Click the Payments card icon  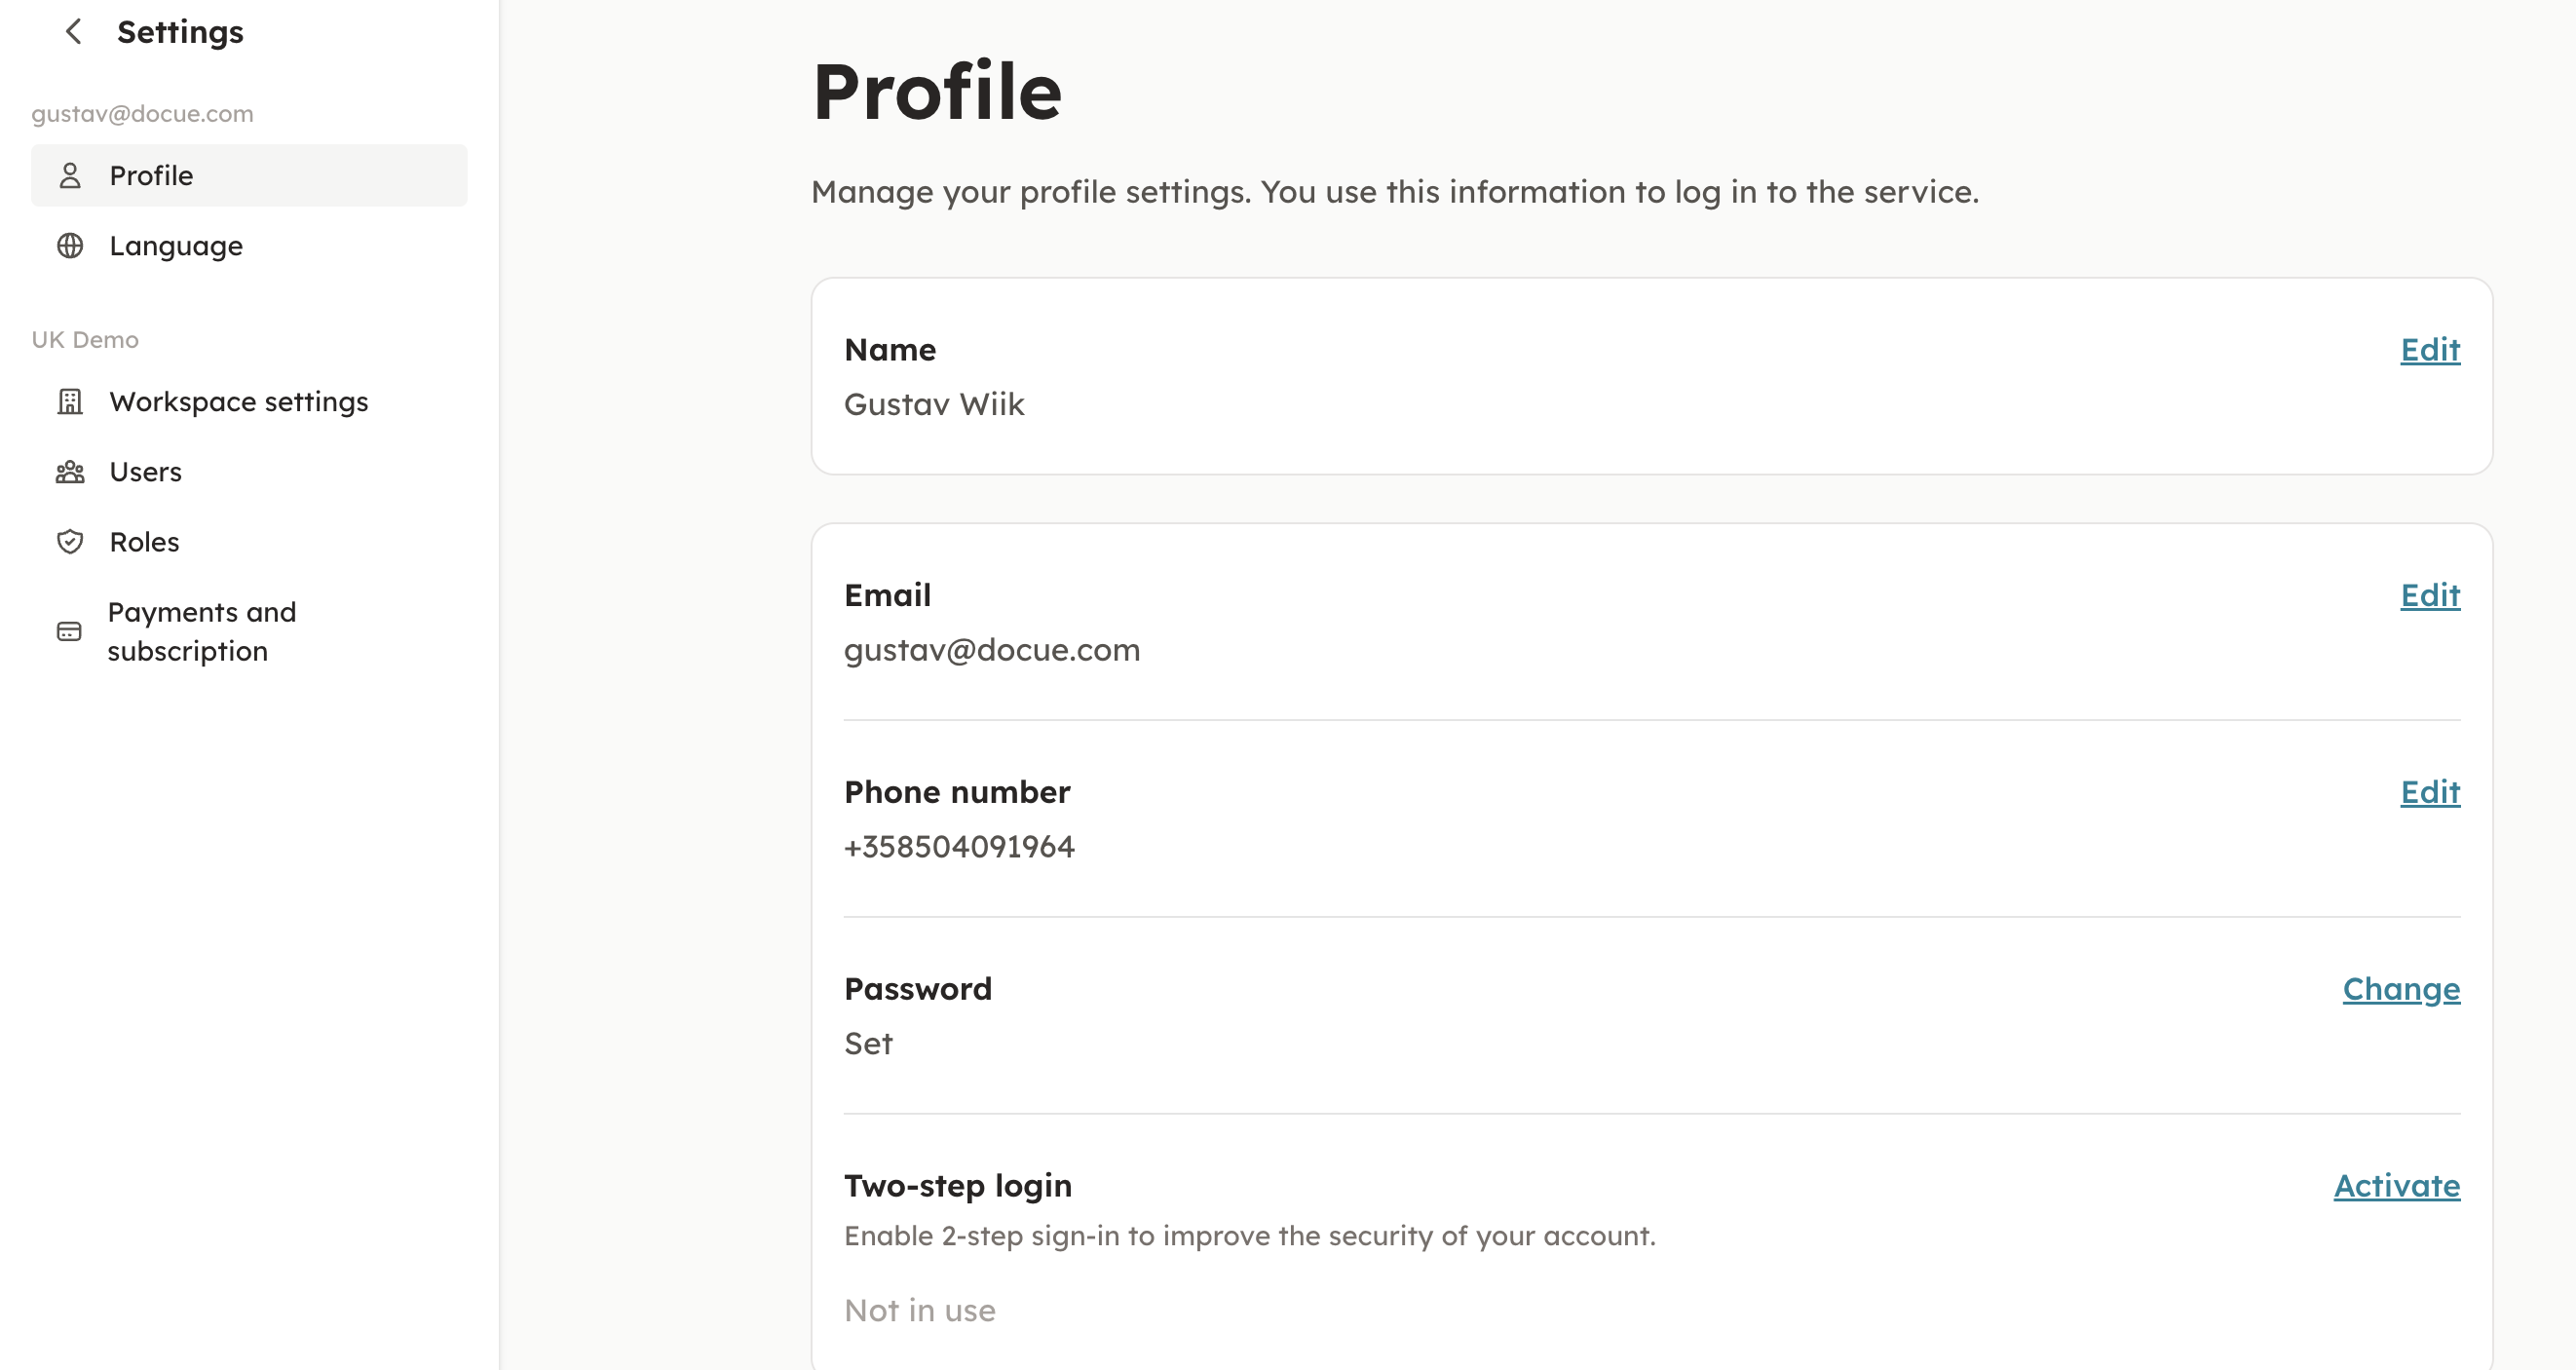69,632
